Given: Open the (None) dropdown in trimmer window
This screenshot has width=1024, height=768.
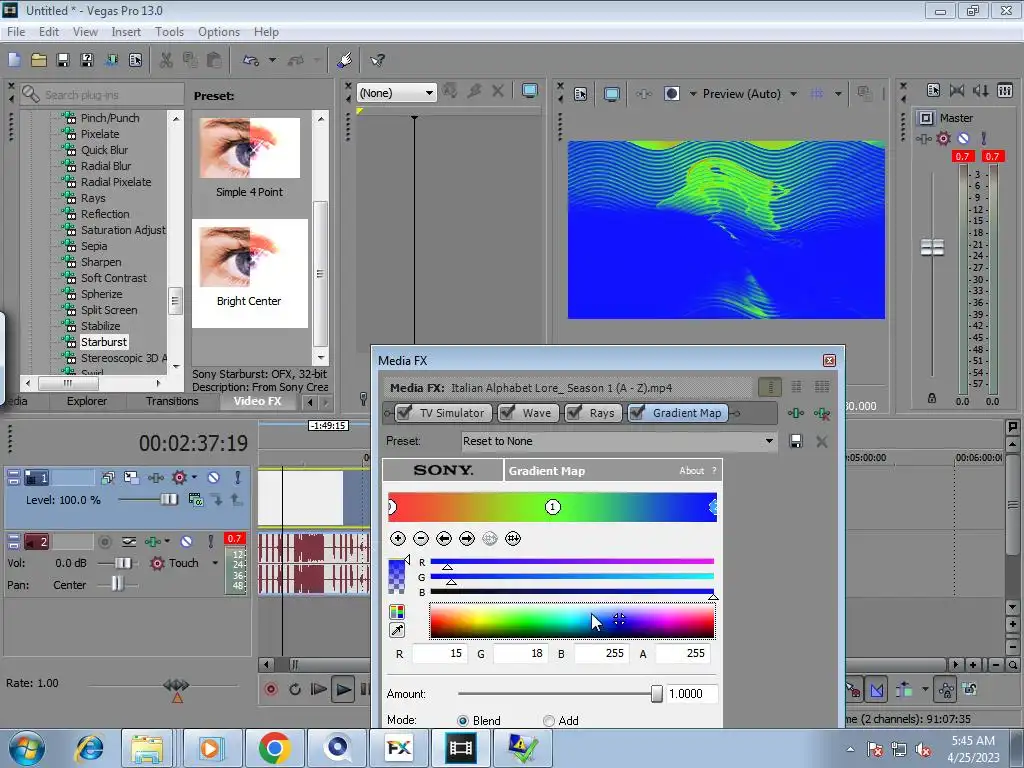Looking at the screenshot, I should pos(396,93).
